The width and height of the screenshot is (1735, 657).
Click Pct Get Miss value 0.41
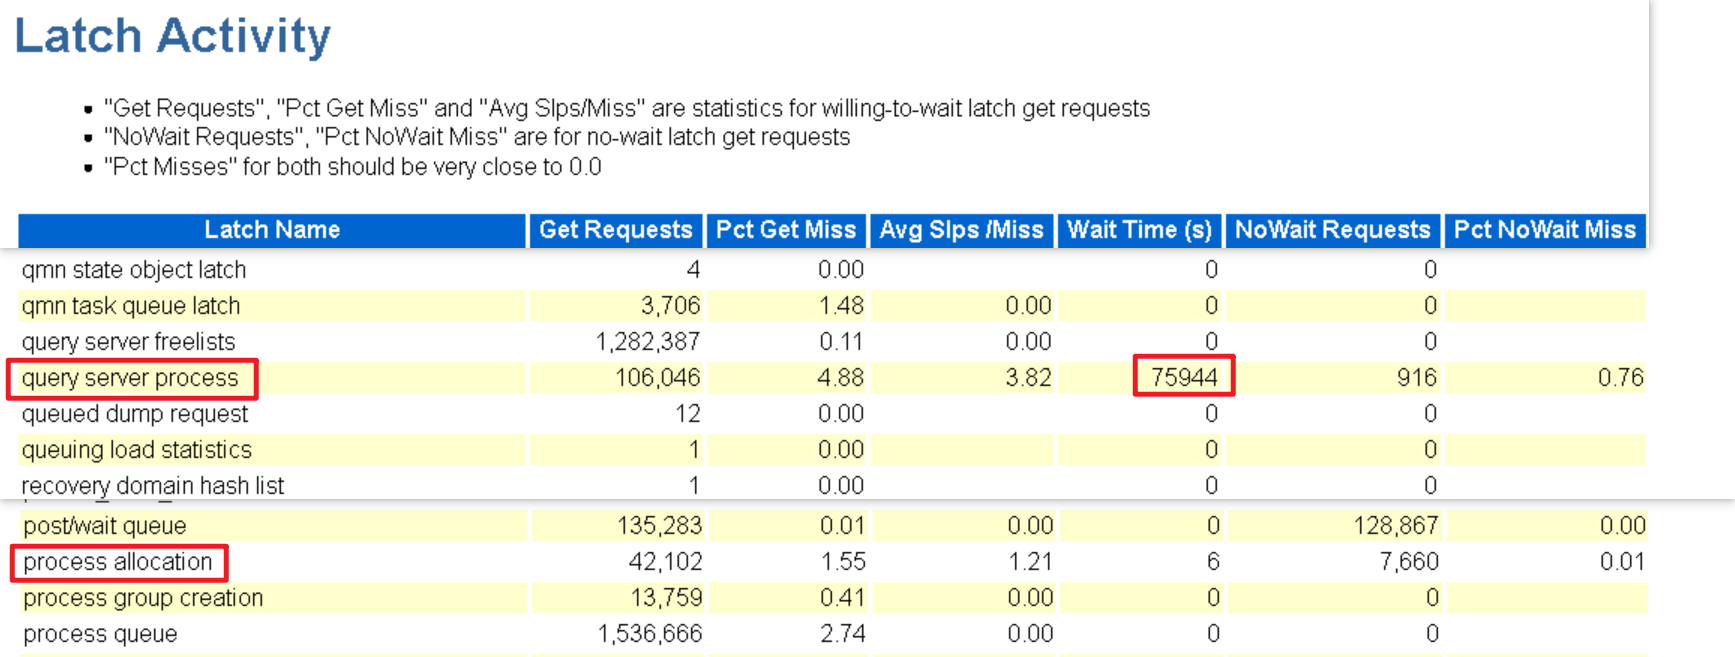[x=843, y=598]
